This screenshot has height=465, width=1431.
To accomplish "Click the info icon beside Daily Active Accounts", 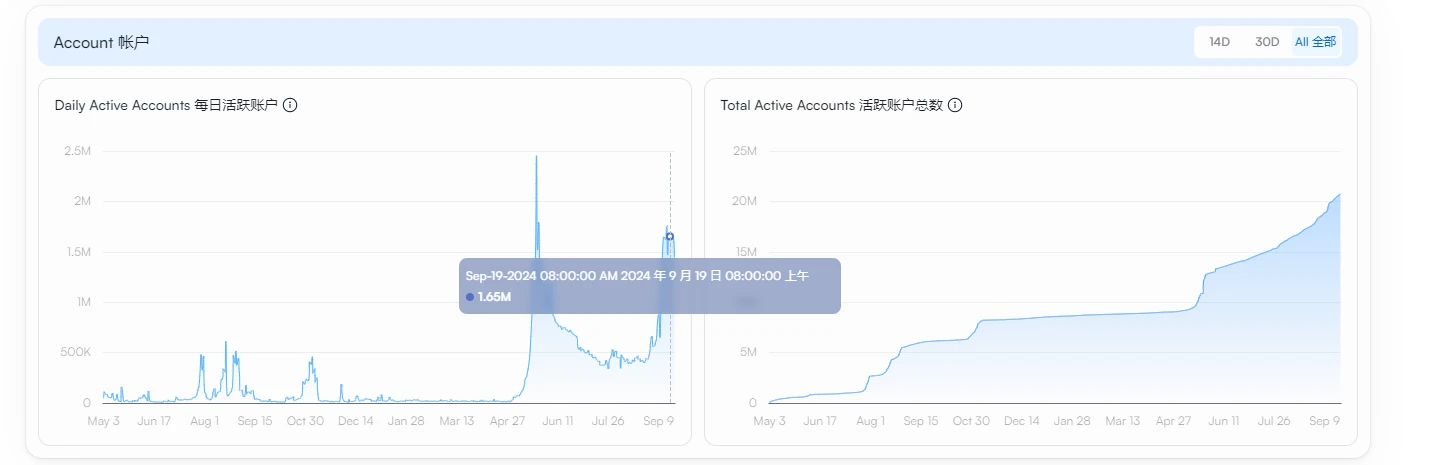I will click(x=290, y=105).
